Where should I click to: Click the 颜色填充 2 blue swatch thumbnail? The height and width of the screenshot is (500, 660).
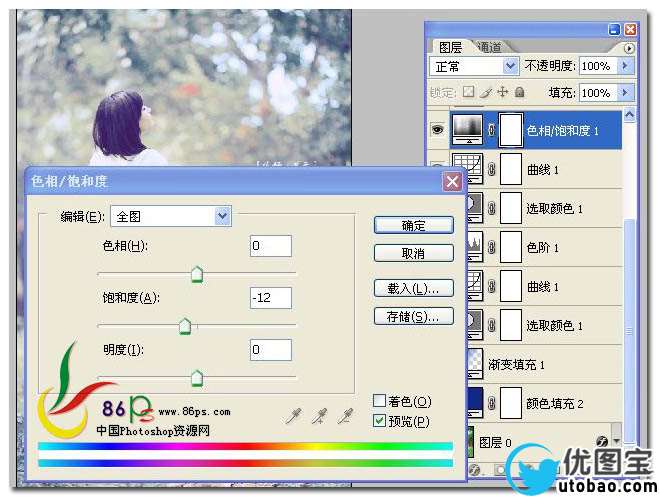point(475,402)
